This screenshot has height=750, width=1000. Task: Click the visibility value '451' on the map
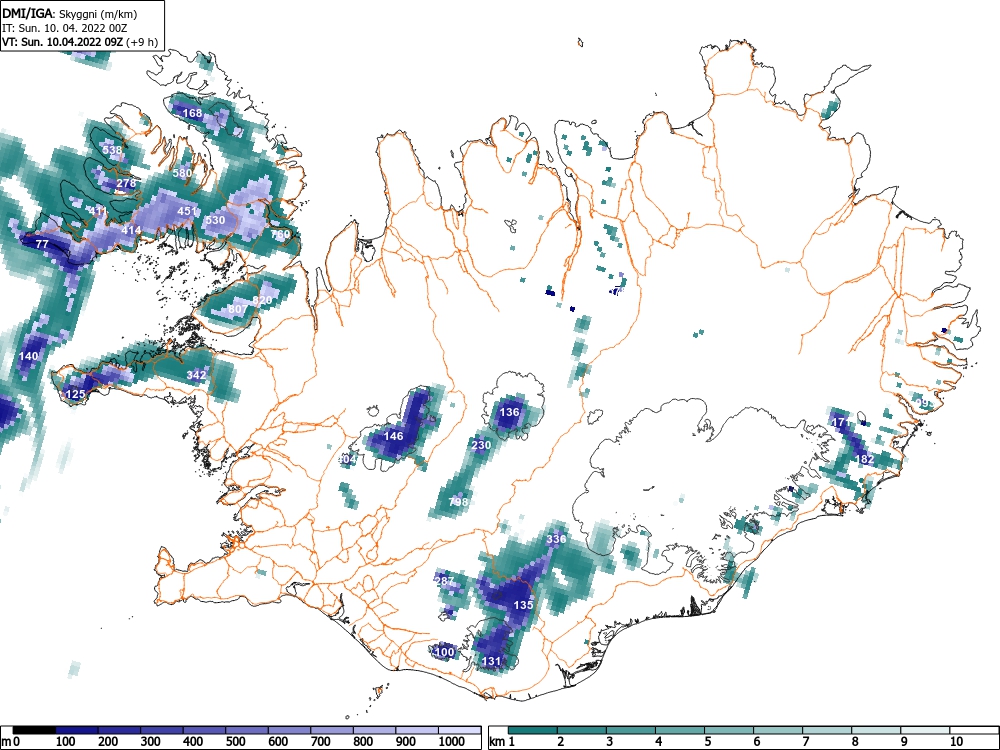click(187, 211)
